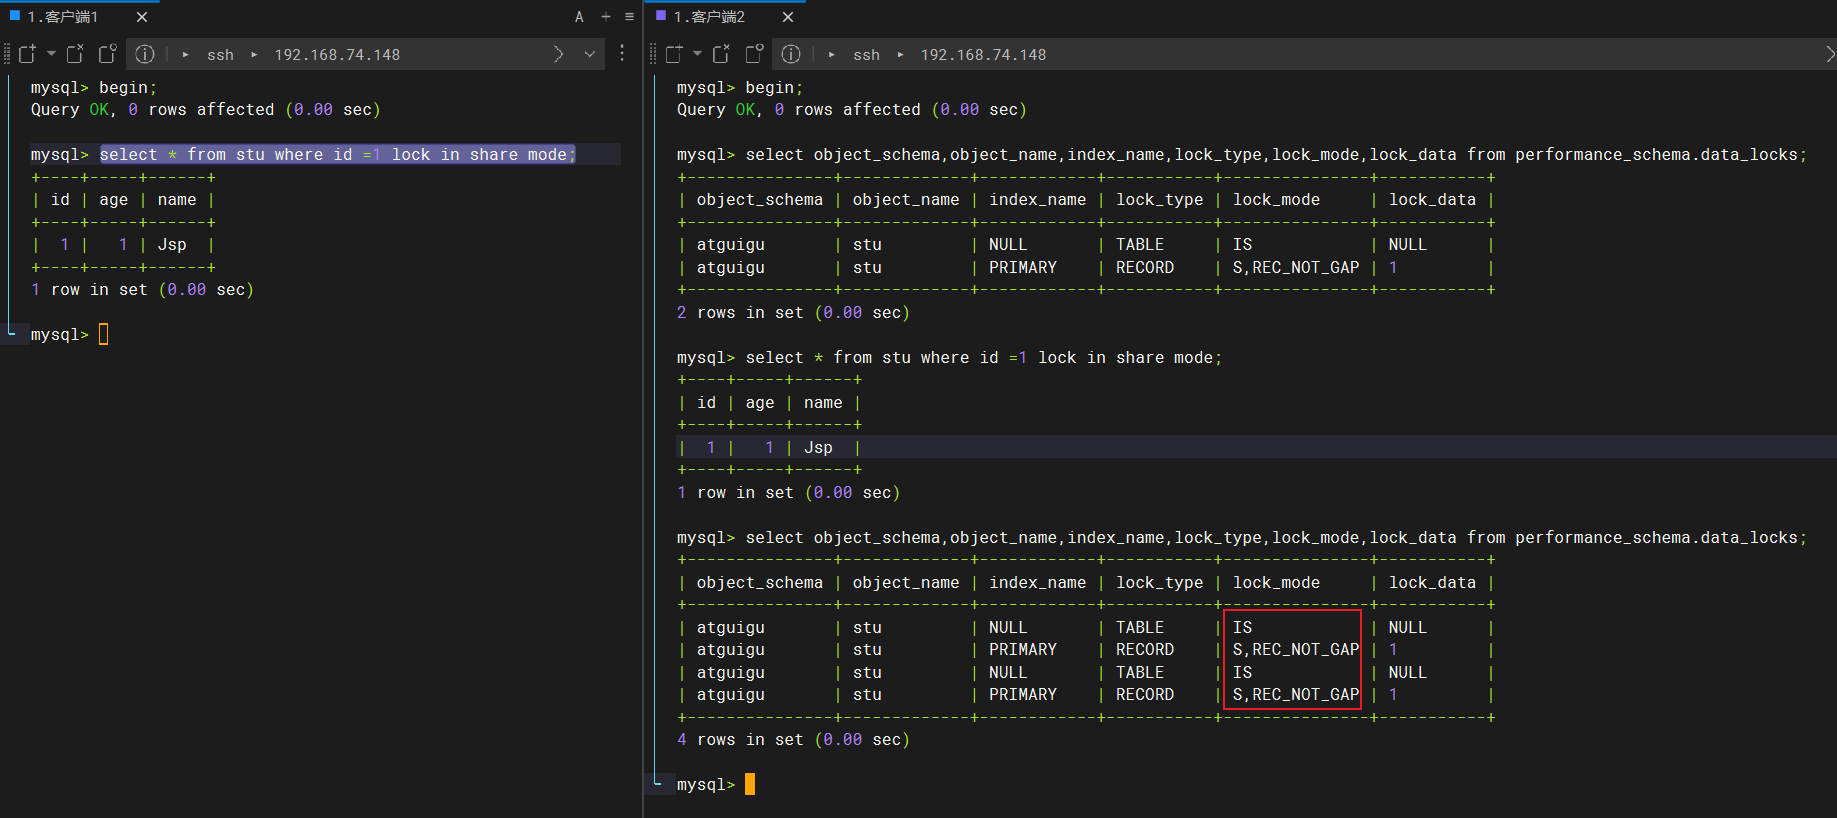
Task: Close the 客户端1 tab
Action: pos(142,17)
